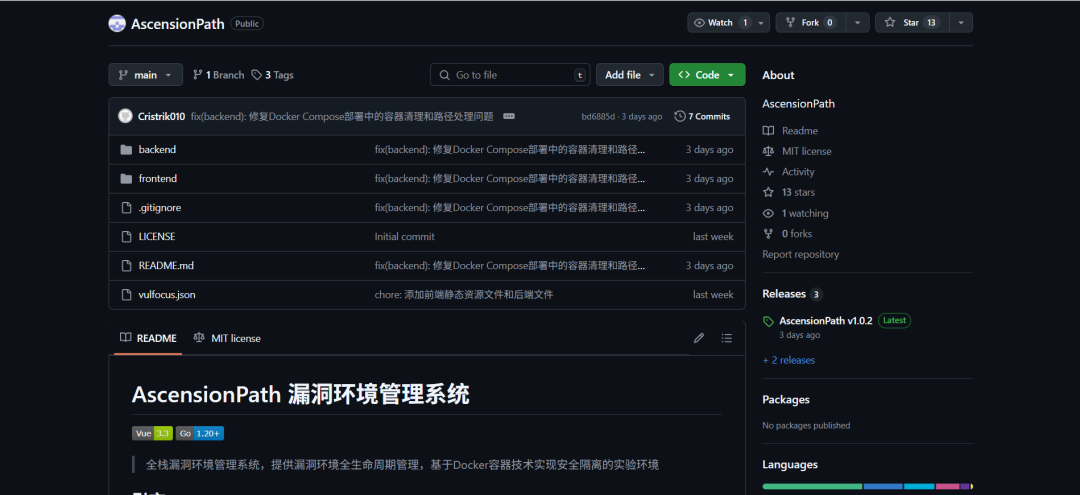Click the vulfocus.json file icon

click(x=126, y=294)
